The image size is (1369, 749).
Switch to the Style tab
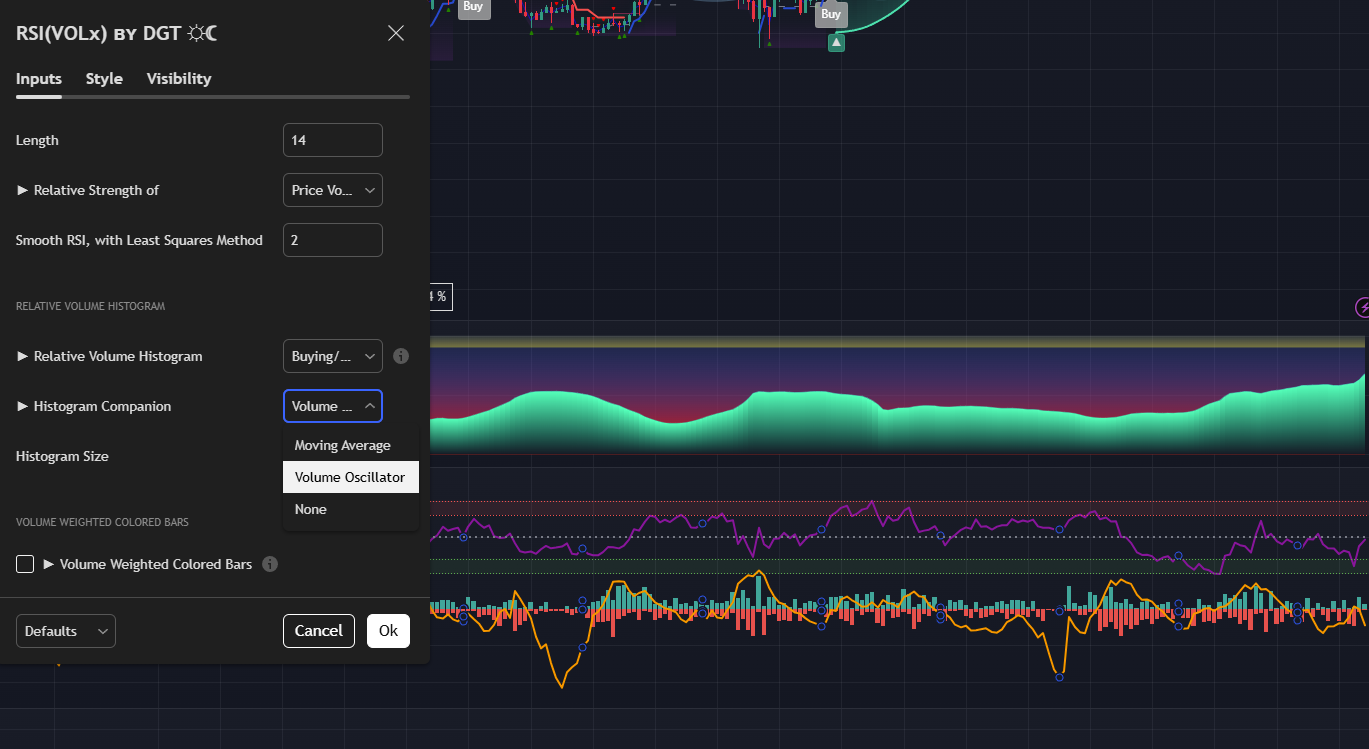click(x=104, y=79)
